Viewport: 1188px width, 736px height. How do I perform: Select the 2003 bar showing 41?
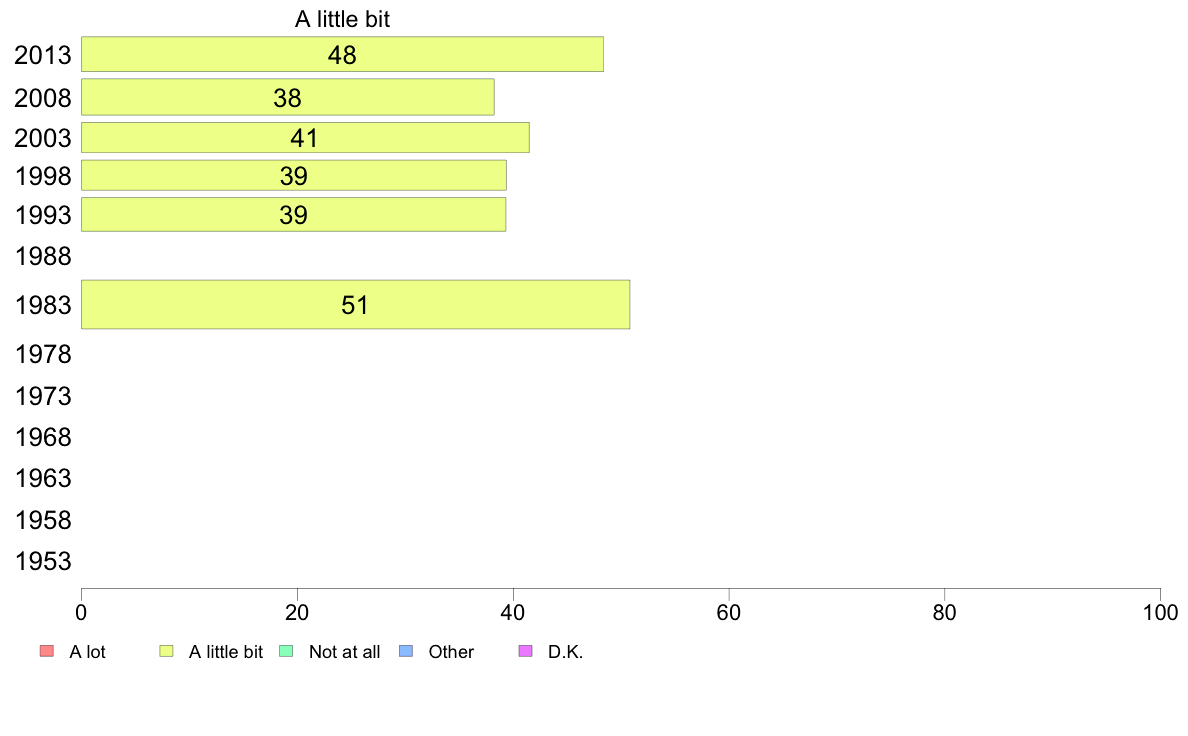point(305,138)
